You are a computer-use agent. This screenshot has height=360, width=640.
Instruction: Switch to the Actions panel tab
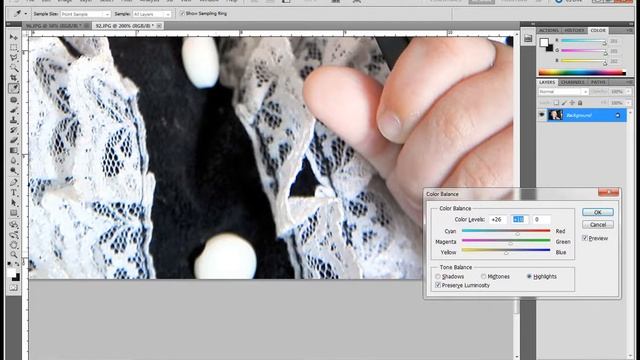pos(548,31)
